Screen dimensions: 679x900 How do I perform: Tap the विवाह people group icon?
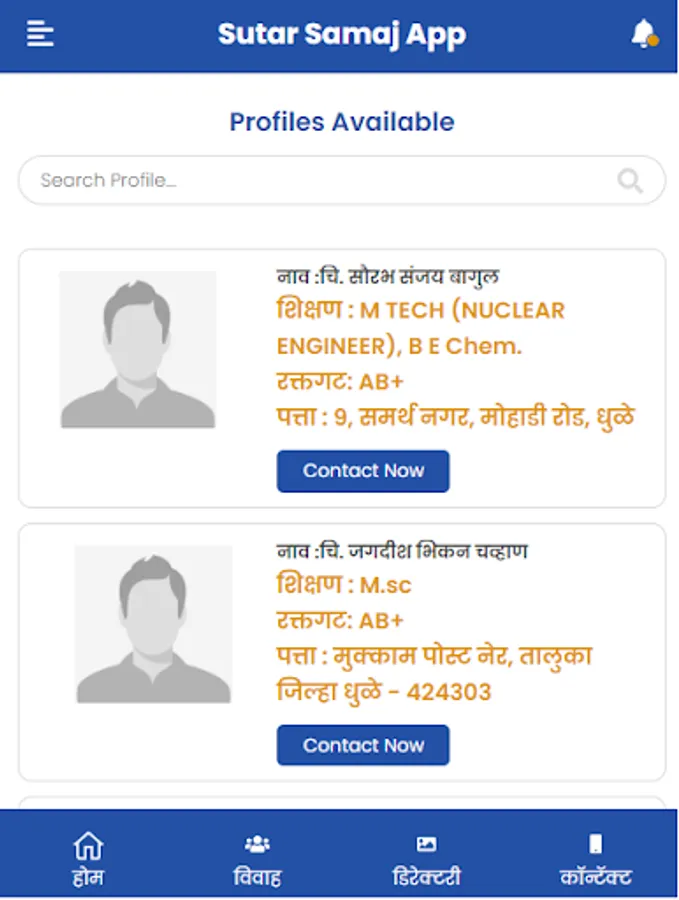coord(257,844)
